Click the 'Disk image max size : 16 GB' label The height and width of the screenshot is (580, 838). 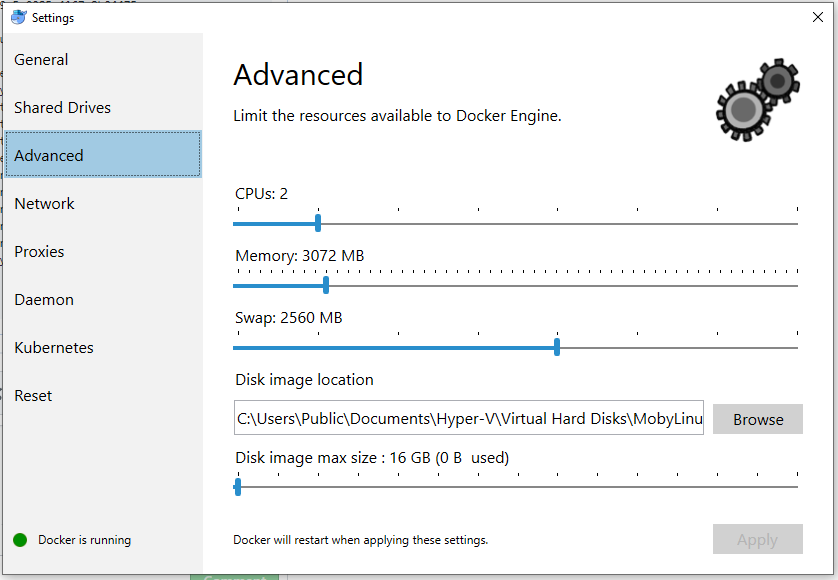coord(372,458)
